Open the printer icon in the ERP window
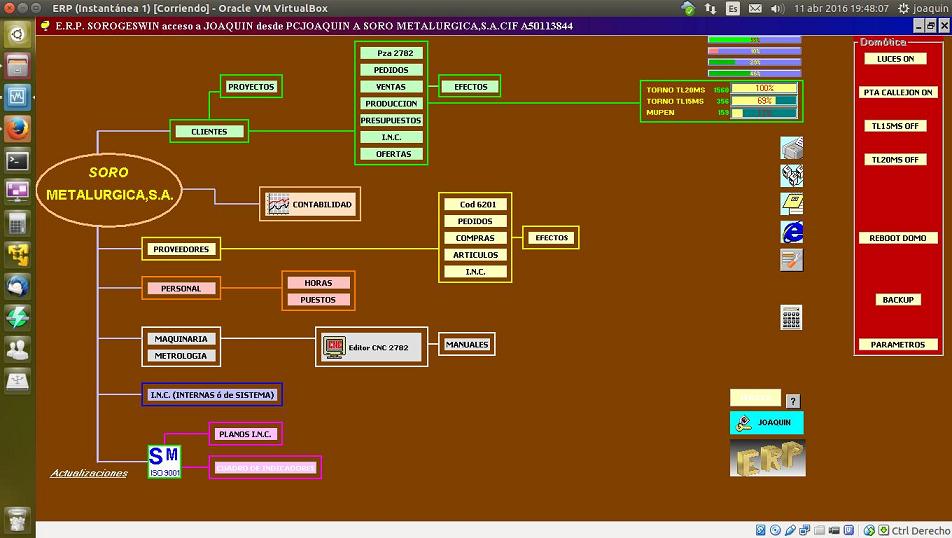 coord(791,148)
